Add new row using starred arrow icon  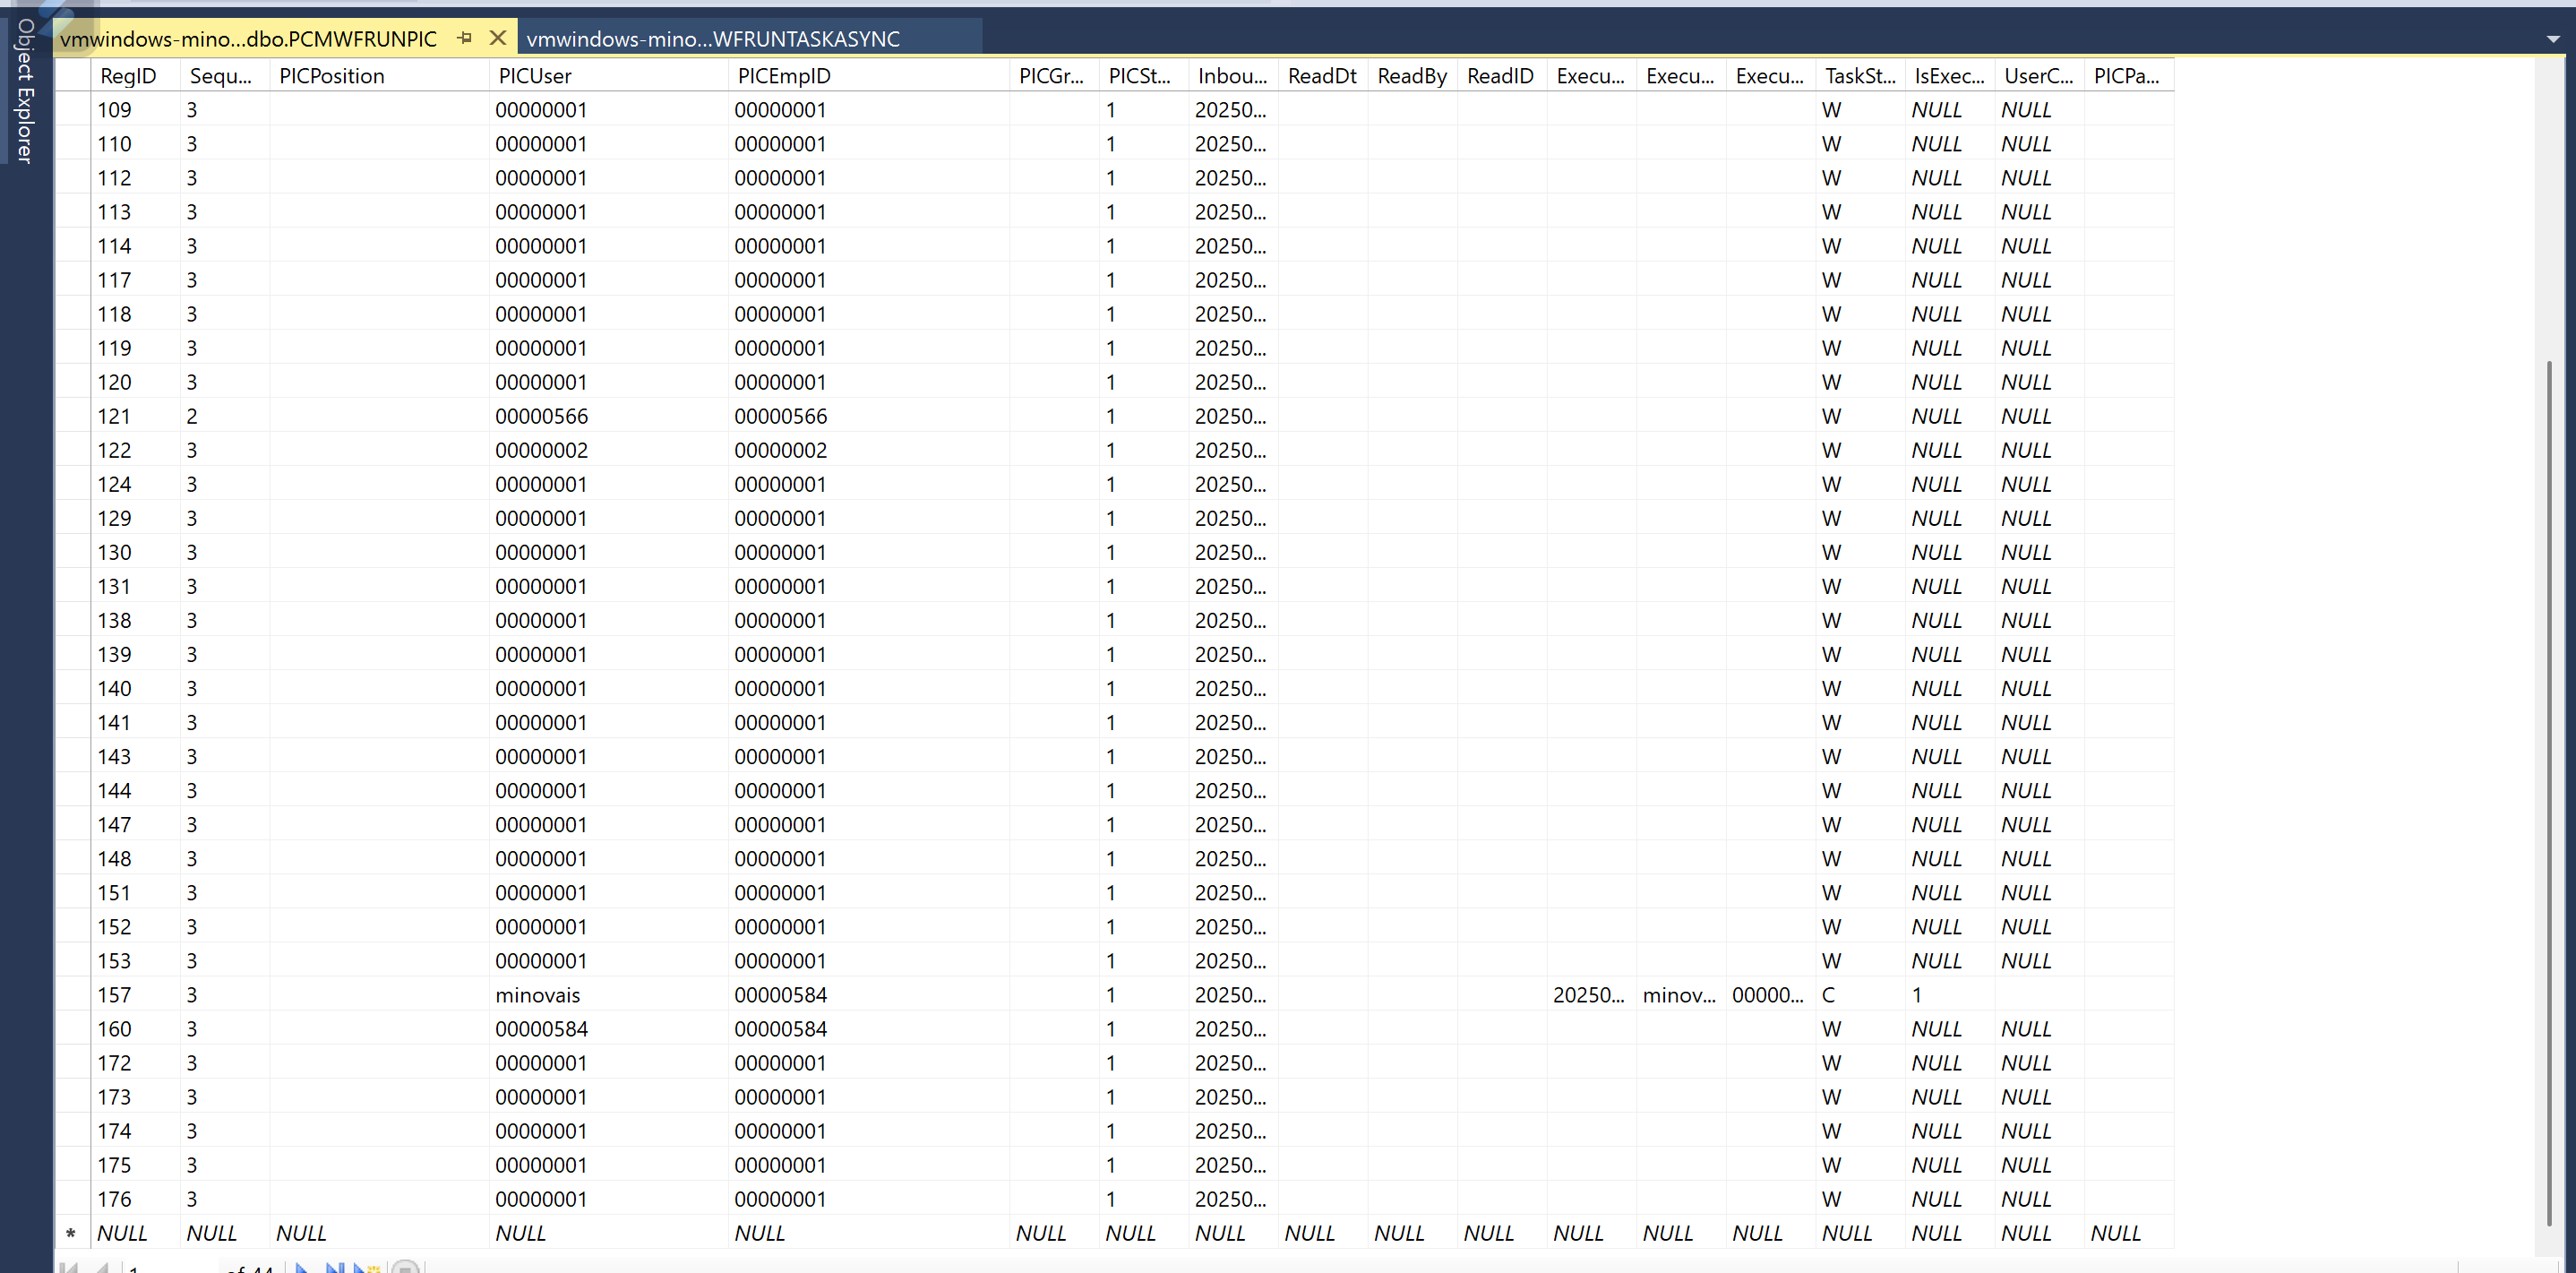coord(367,1266)
